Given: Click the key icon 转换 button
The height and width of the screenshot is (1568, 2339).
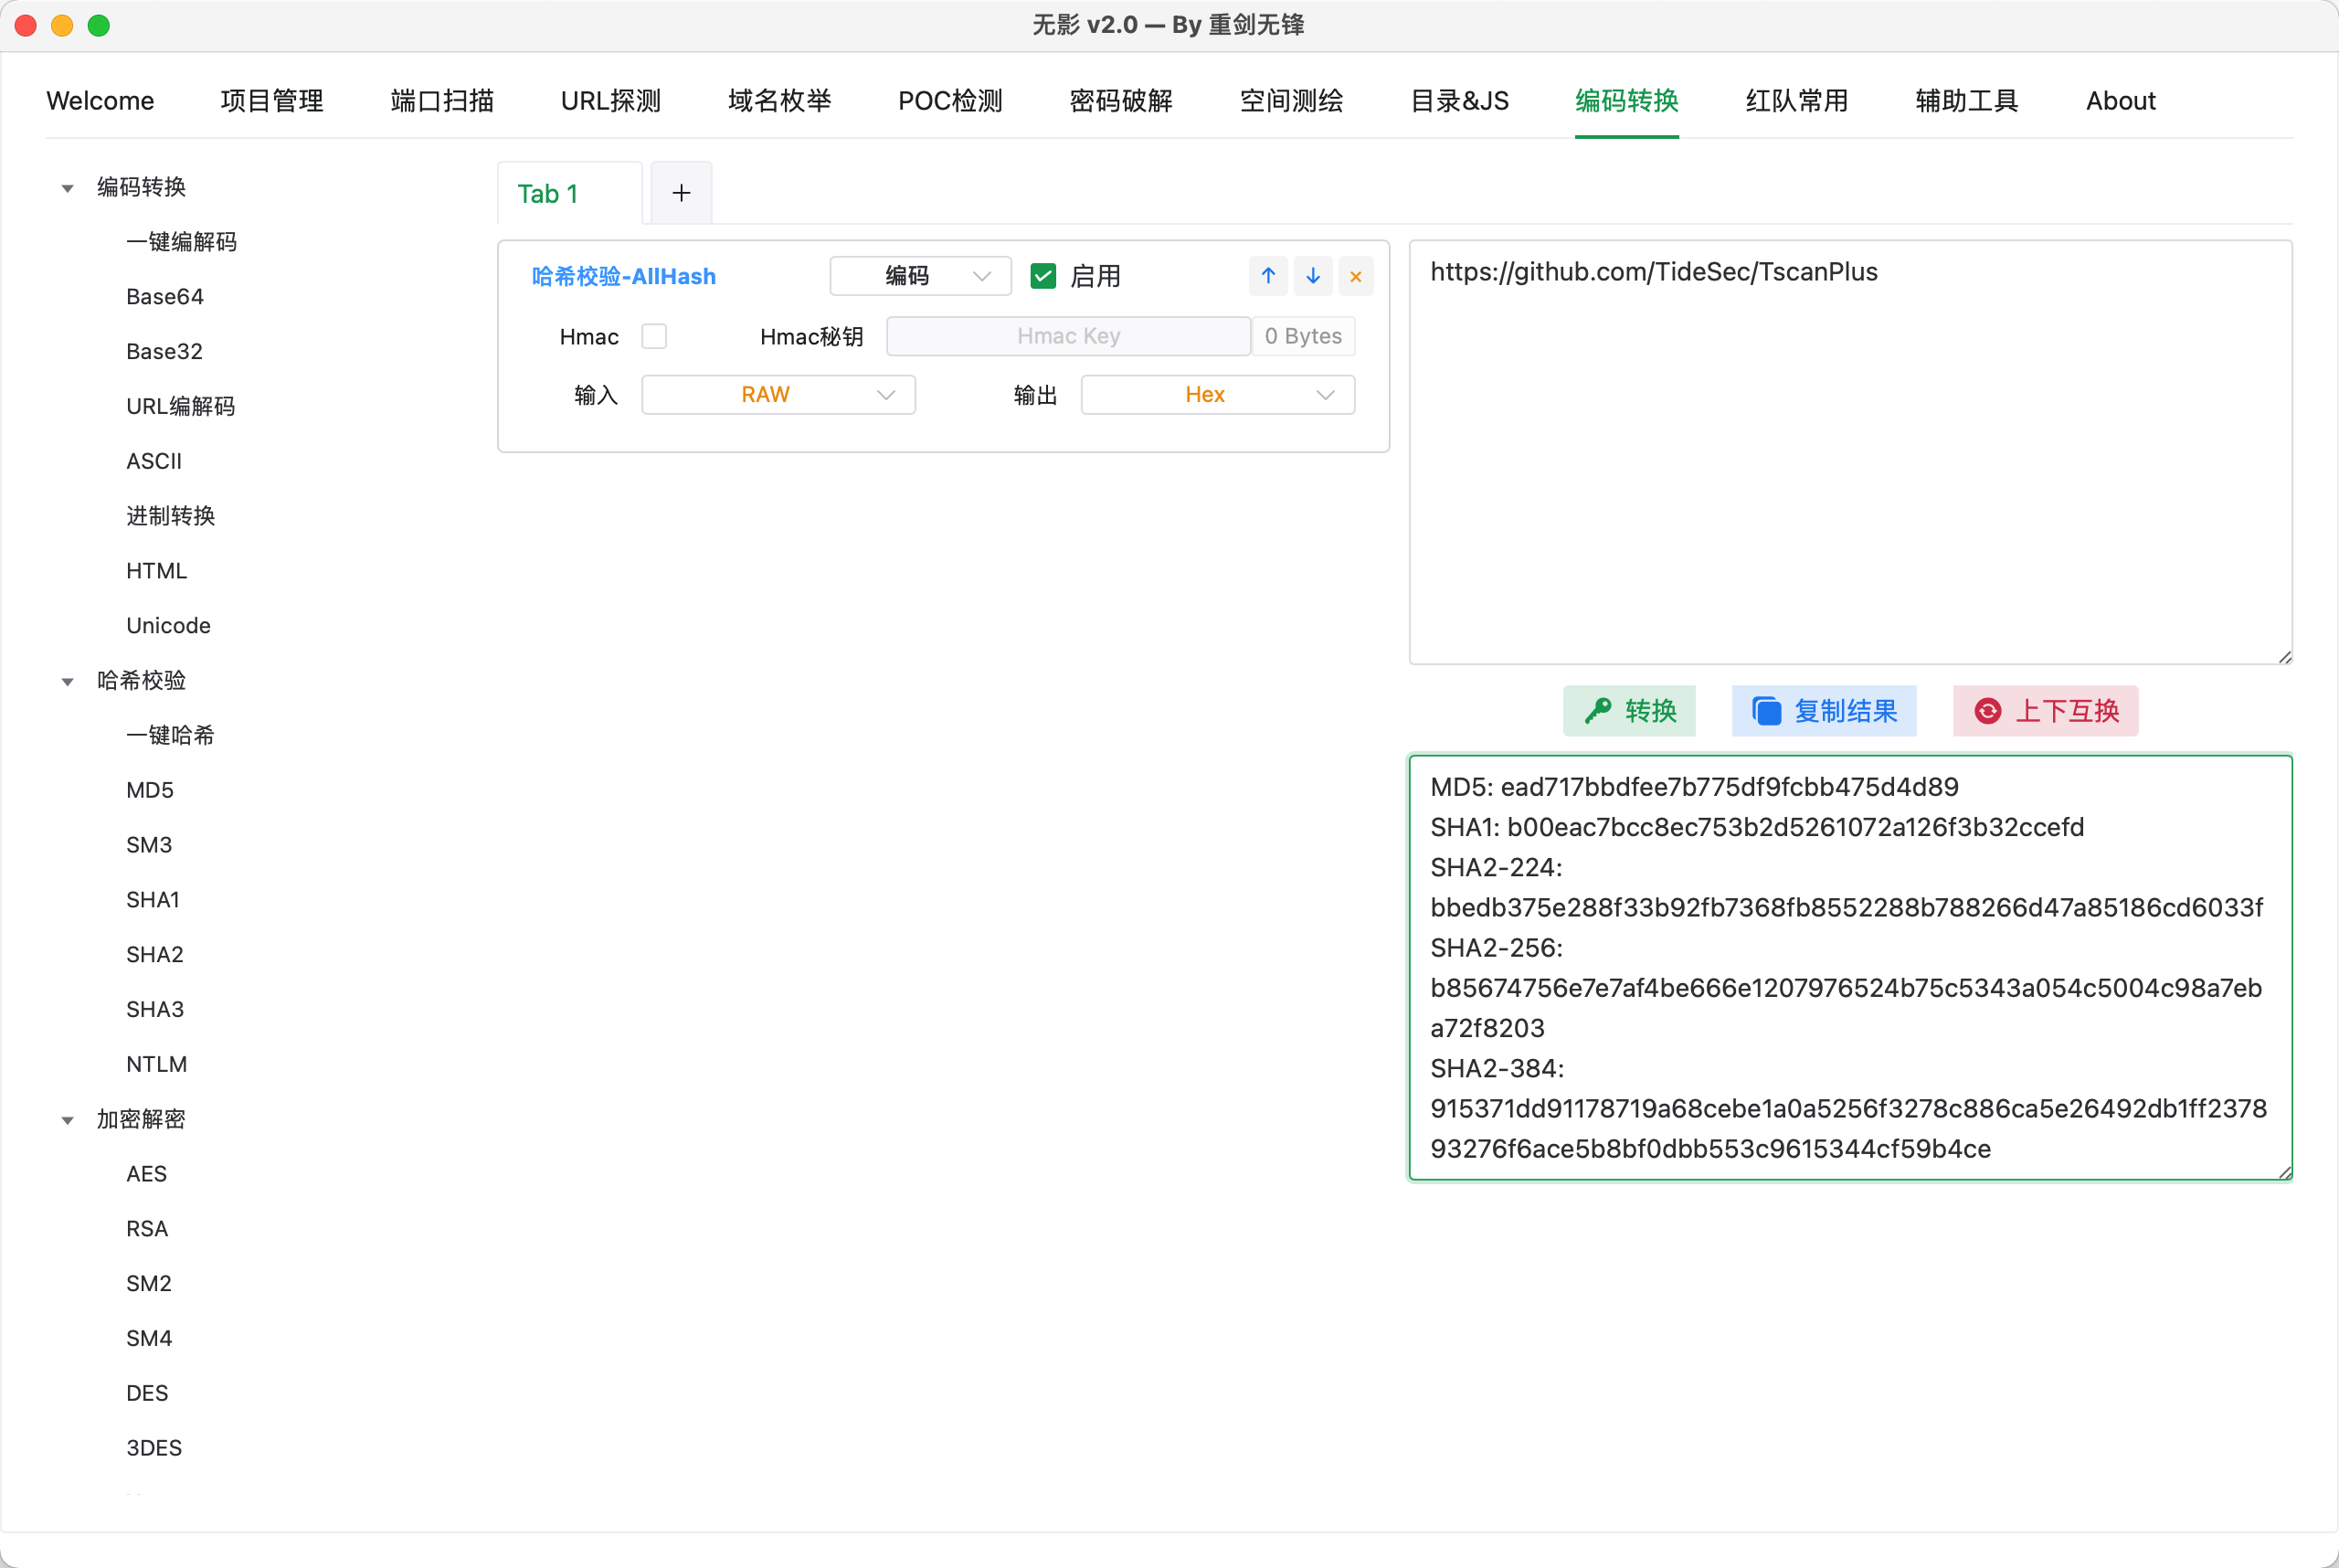Looking at the screenshot, I should (x=1629, y=711).
